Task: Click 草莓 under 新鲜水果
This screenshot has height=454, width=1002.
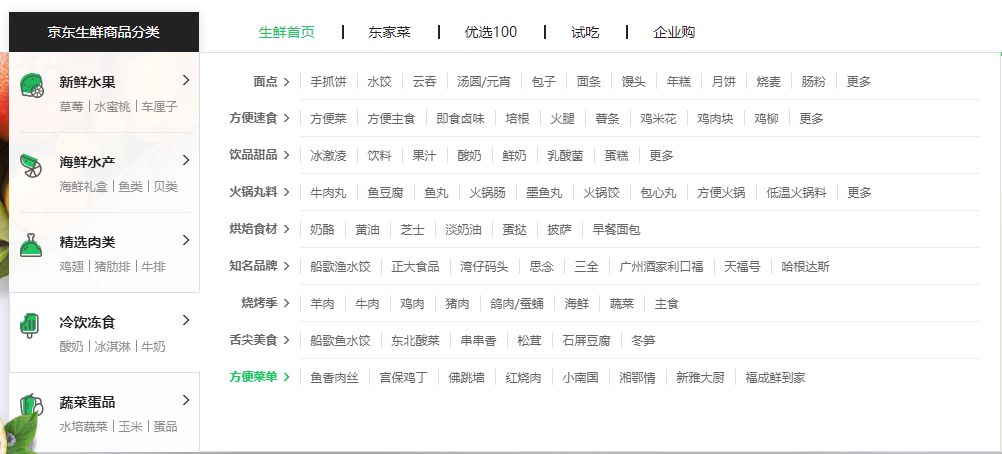Action: [x=71, y=107]
